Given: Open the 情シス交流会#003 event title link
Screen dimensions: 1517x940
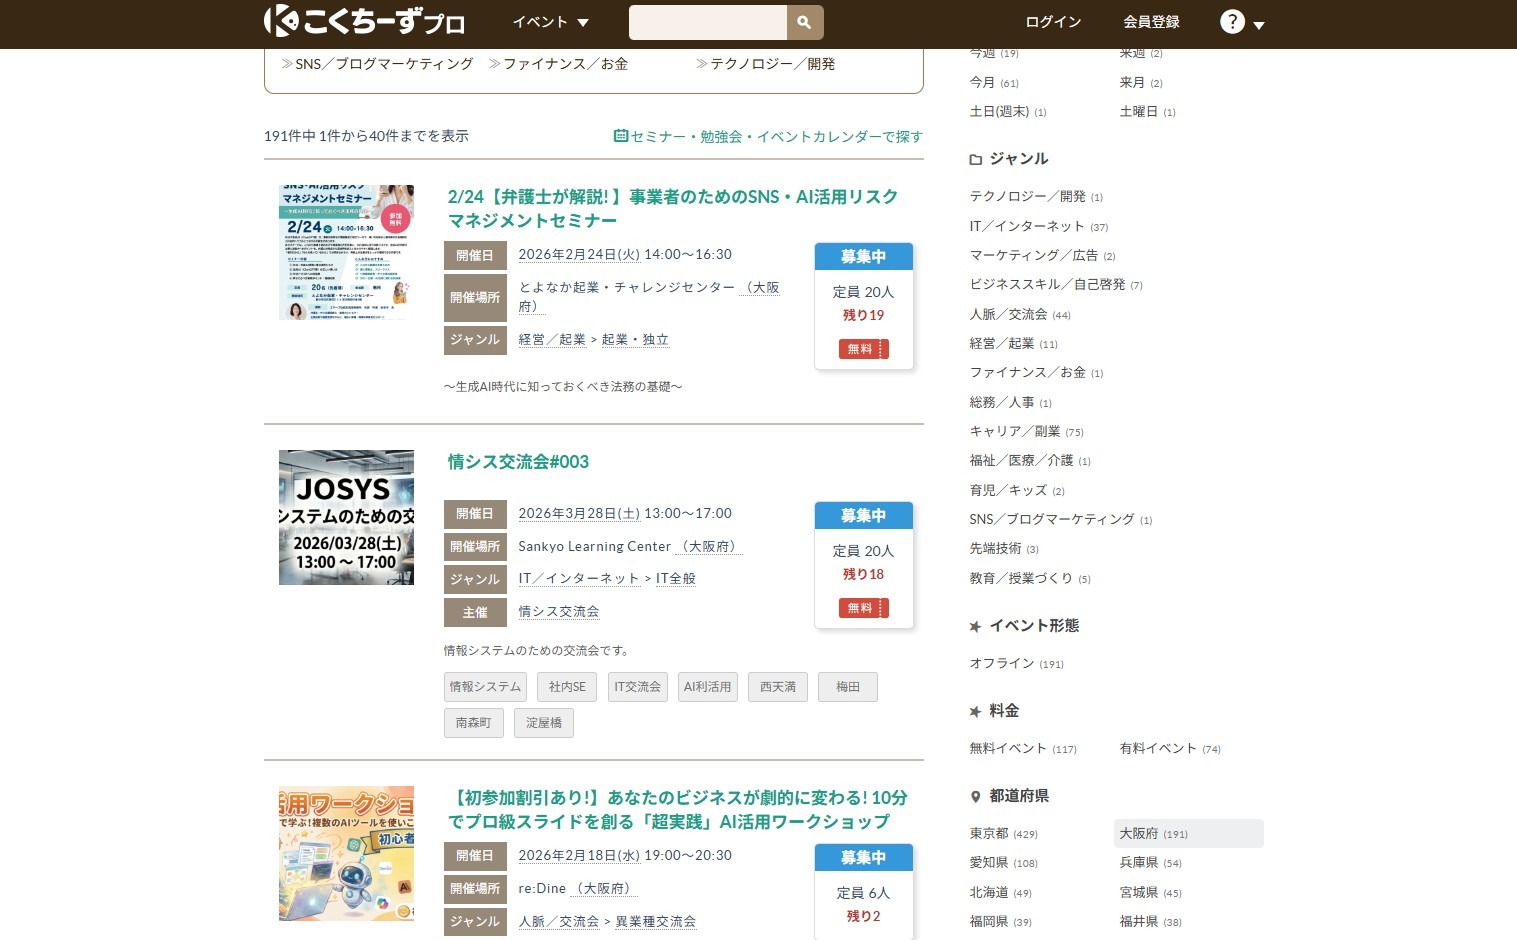Looking at the screenshot, I should point(518,462).
